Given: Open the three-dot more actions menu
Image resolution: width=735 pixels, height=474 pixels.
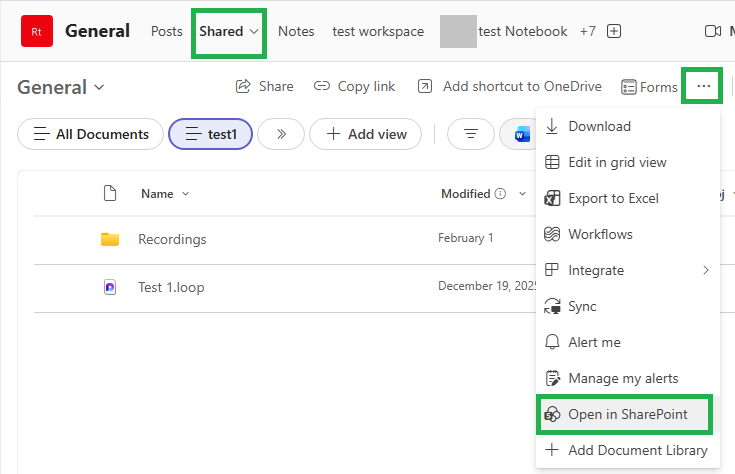Looking at the screenshot, I should click(704, 86).
